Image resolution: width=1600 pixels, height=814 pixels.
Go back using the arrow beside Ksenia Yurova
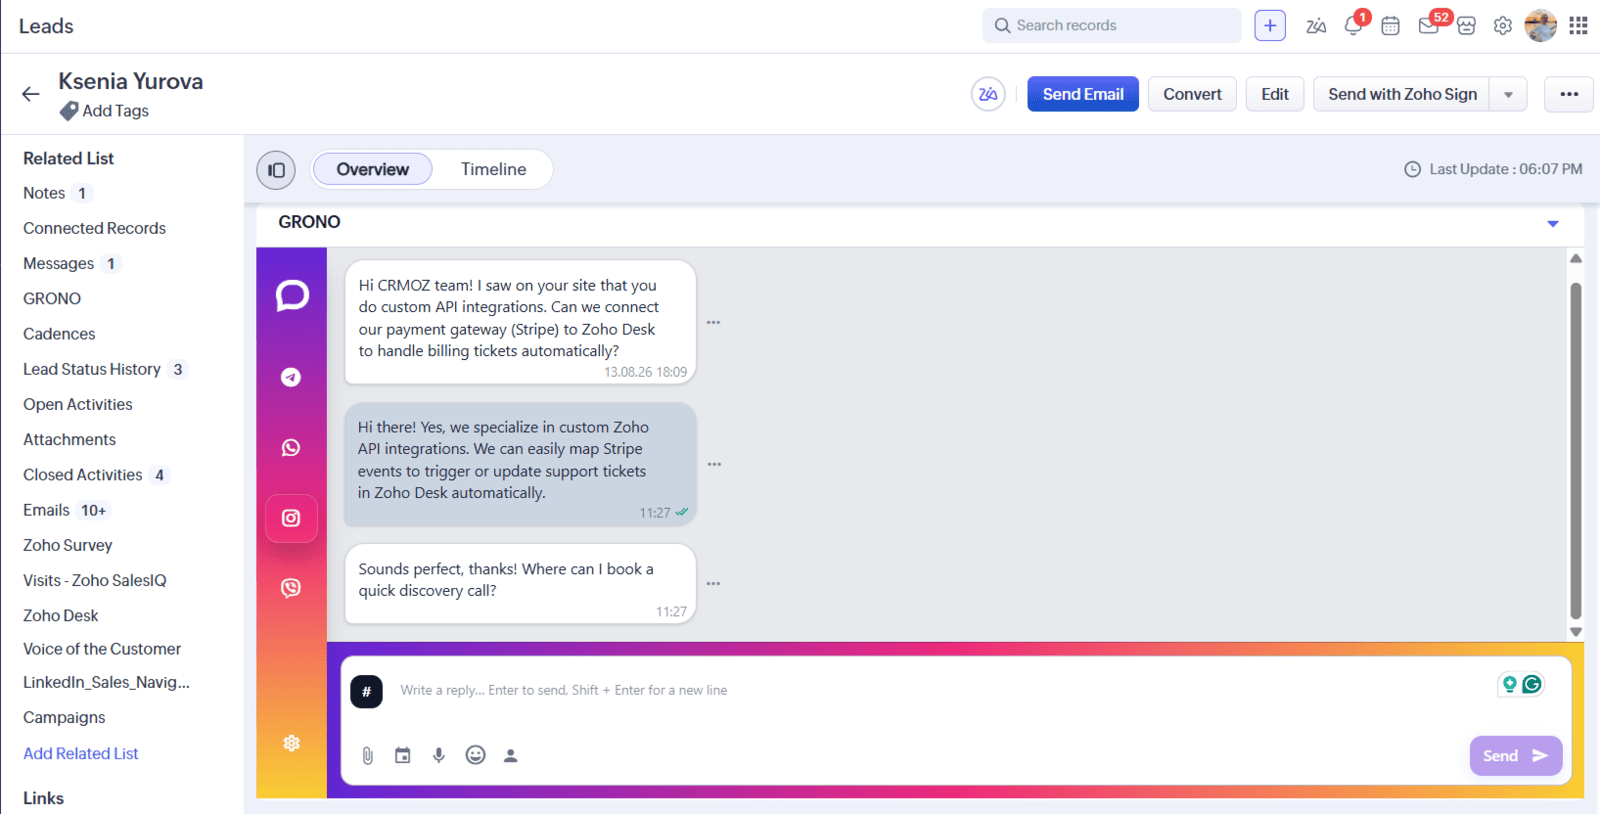point(31,94)
